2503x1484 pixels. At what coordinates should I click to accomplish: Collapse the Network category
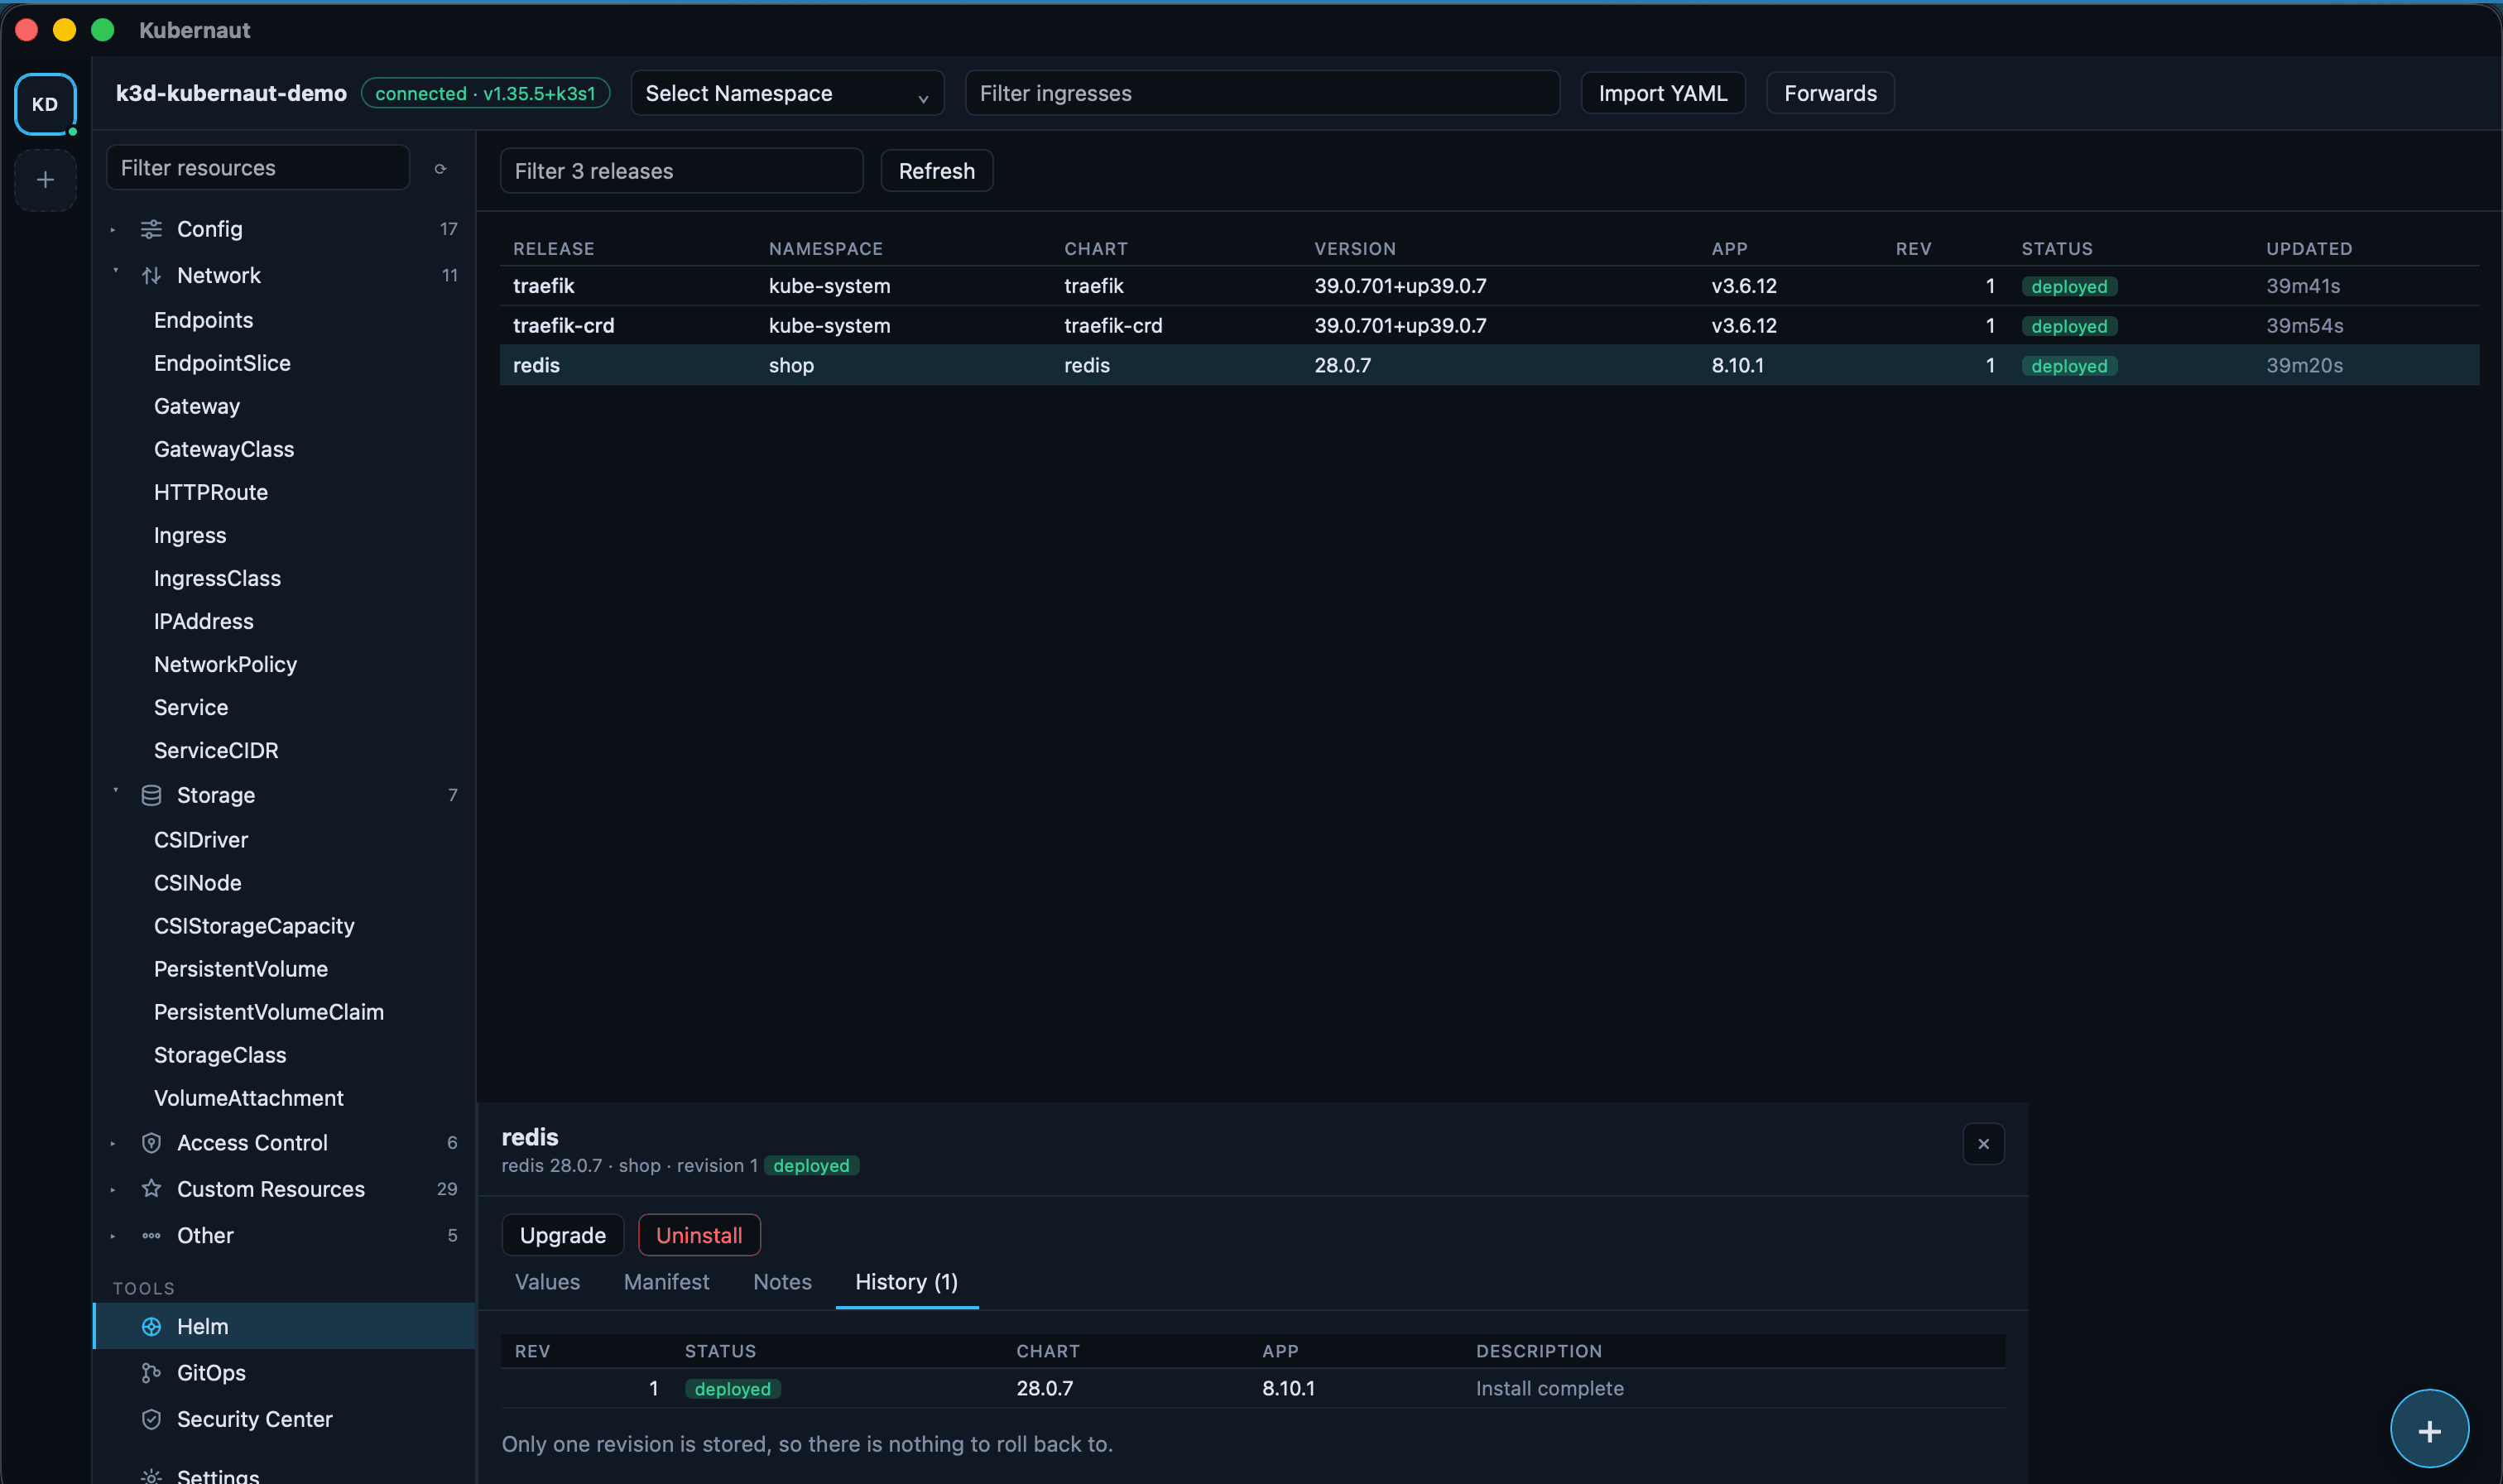coord(116,271)
